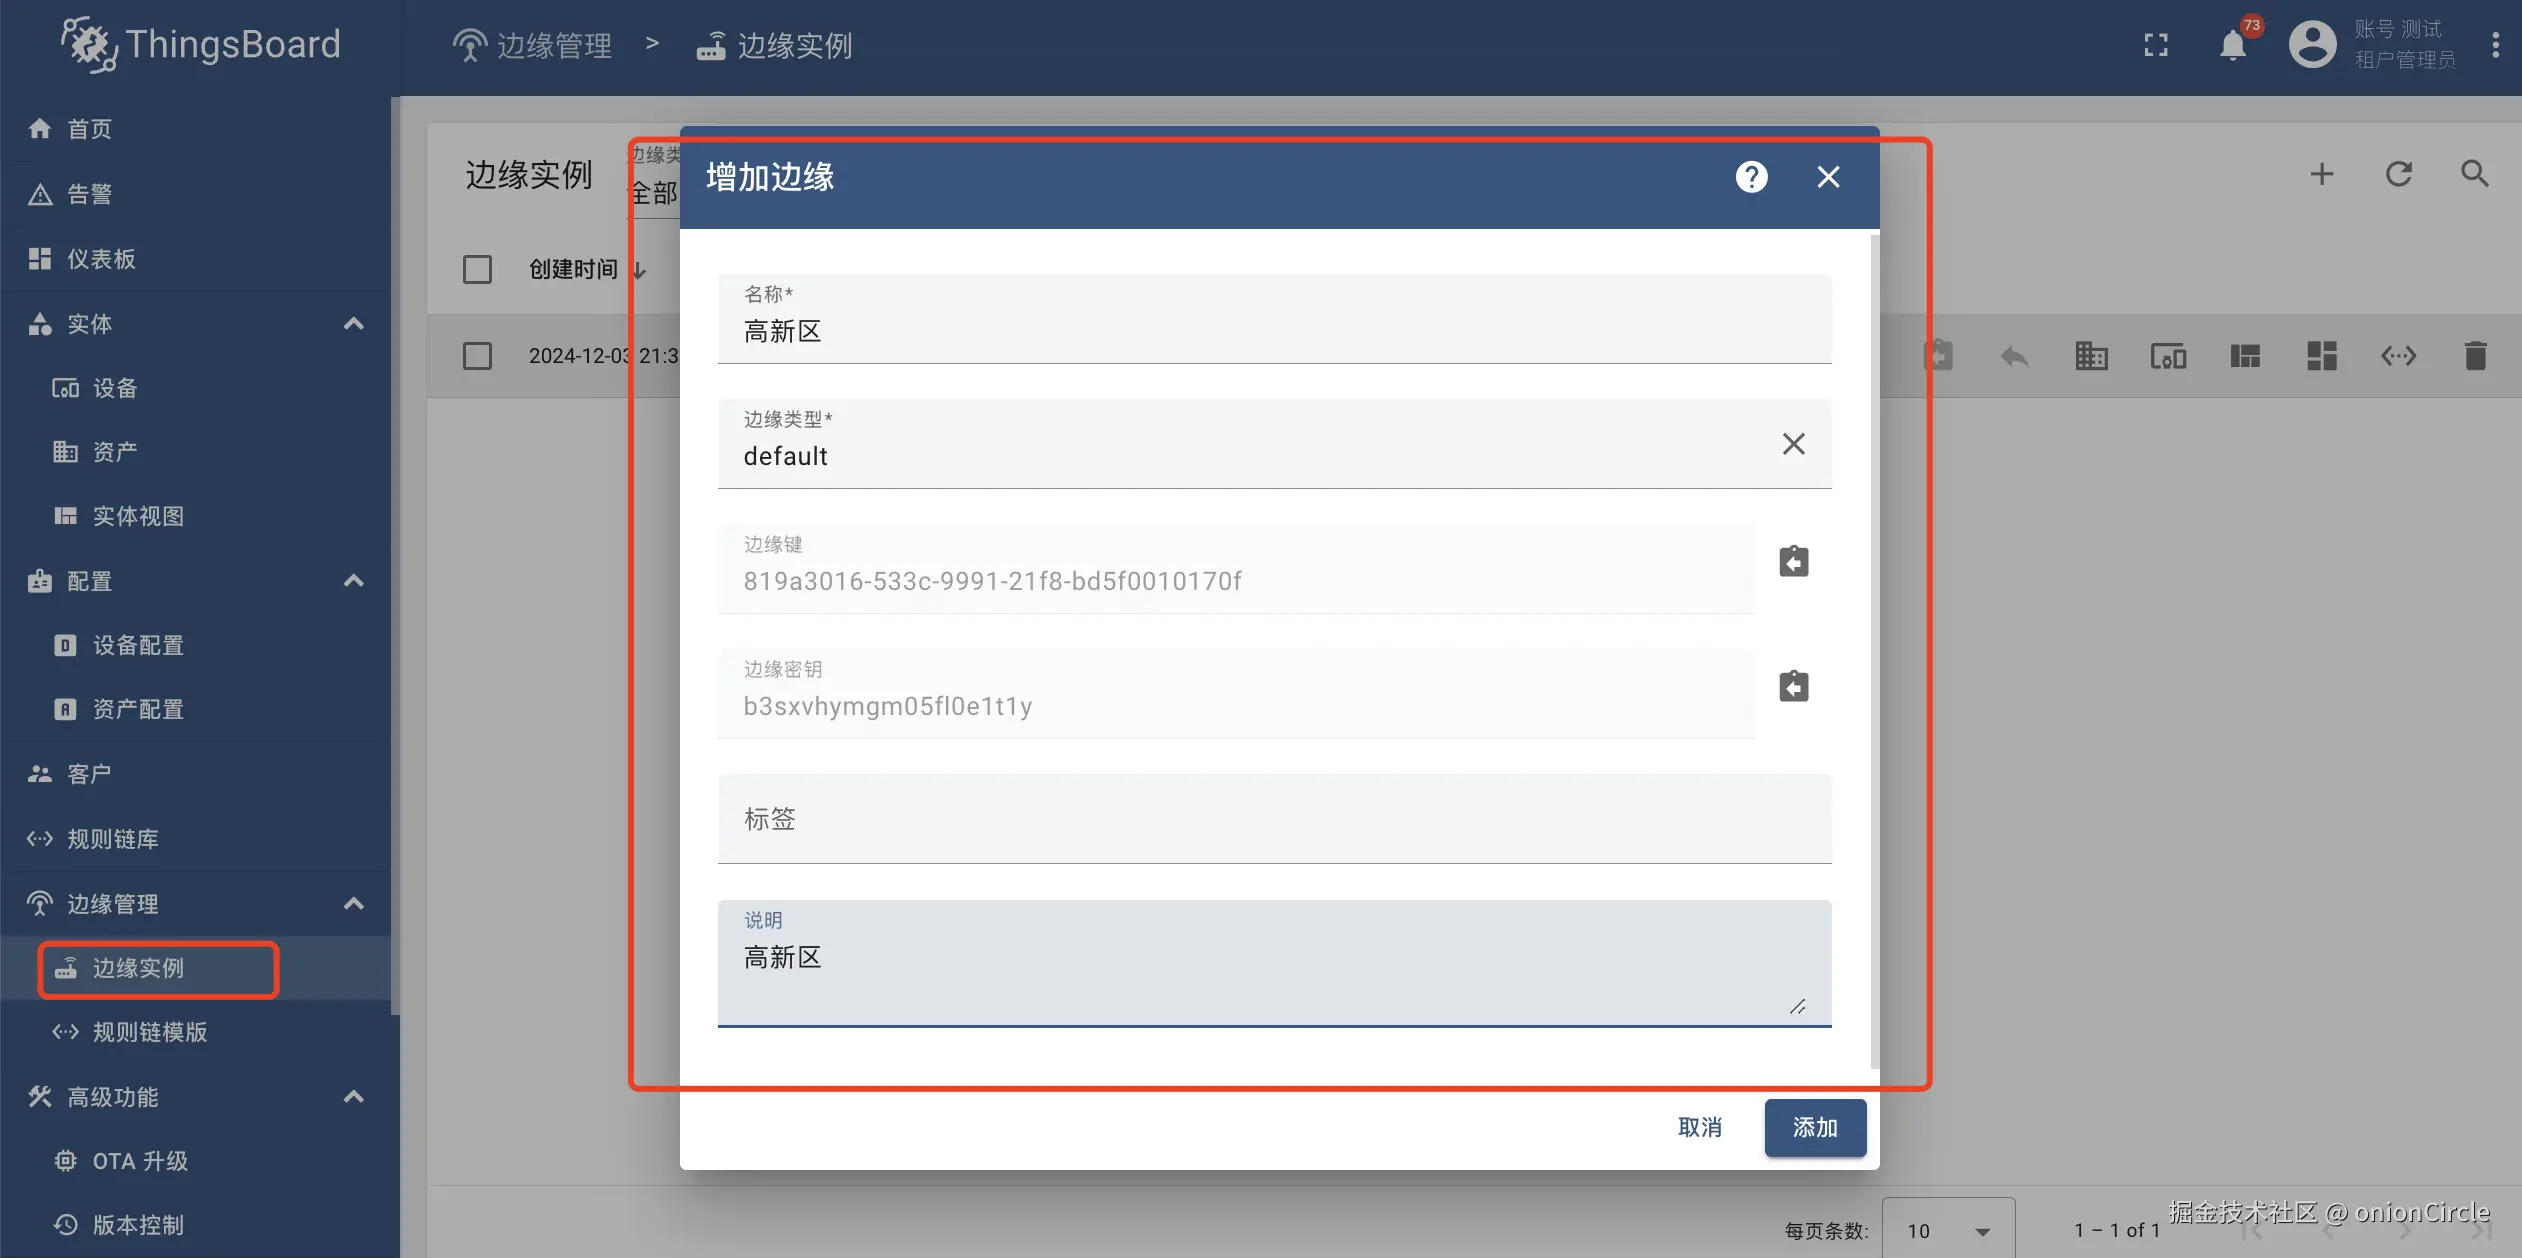Image resolution: width=2522 pixels, height=1258 pixels.
Task: Open the help icon in the dialog header
Action: coord(1751,177)
